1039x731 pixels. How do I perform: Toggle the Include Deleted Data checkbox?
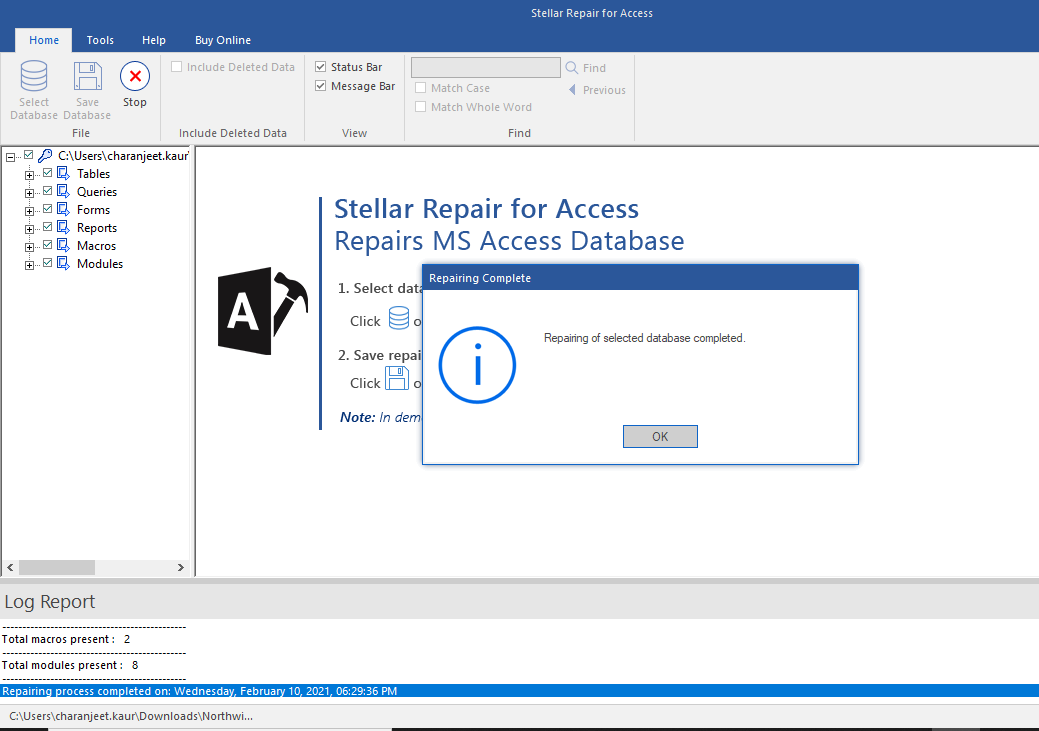[x=177, y=67]
